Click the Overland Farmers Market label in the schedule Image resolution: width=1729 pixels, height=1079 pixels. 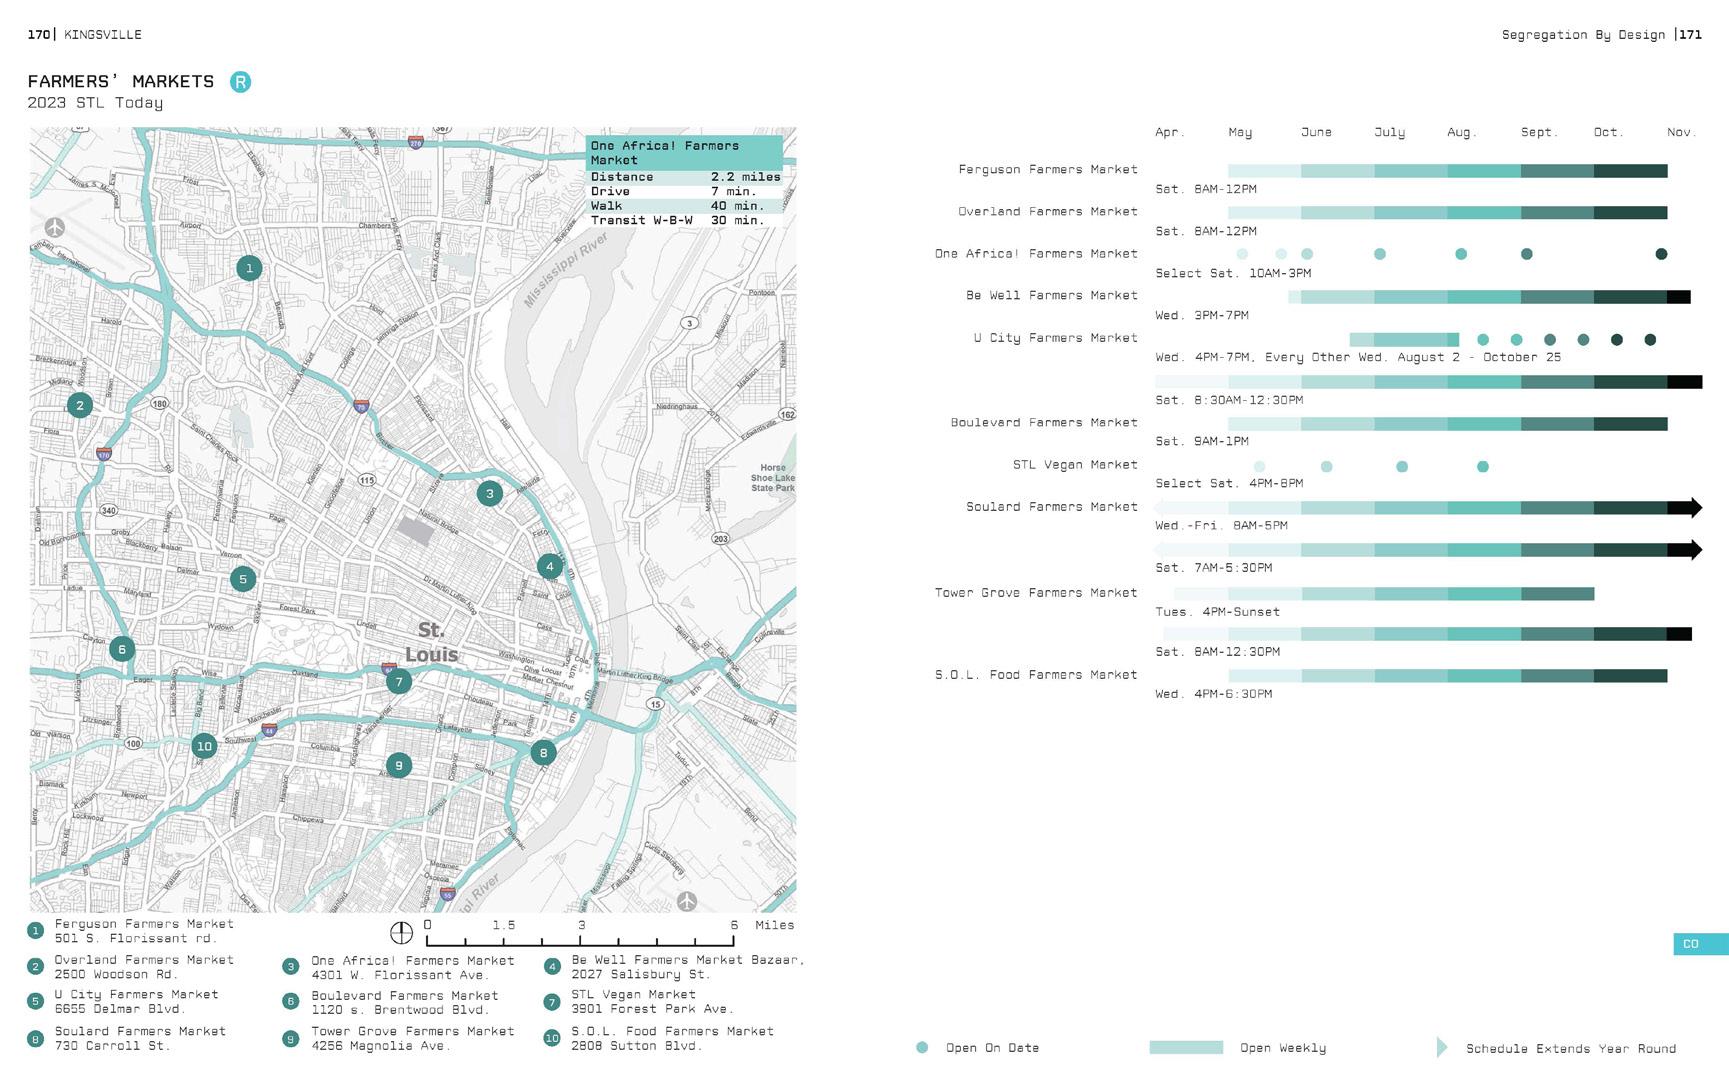(1048, 212)
